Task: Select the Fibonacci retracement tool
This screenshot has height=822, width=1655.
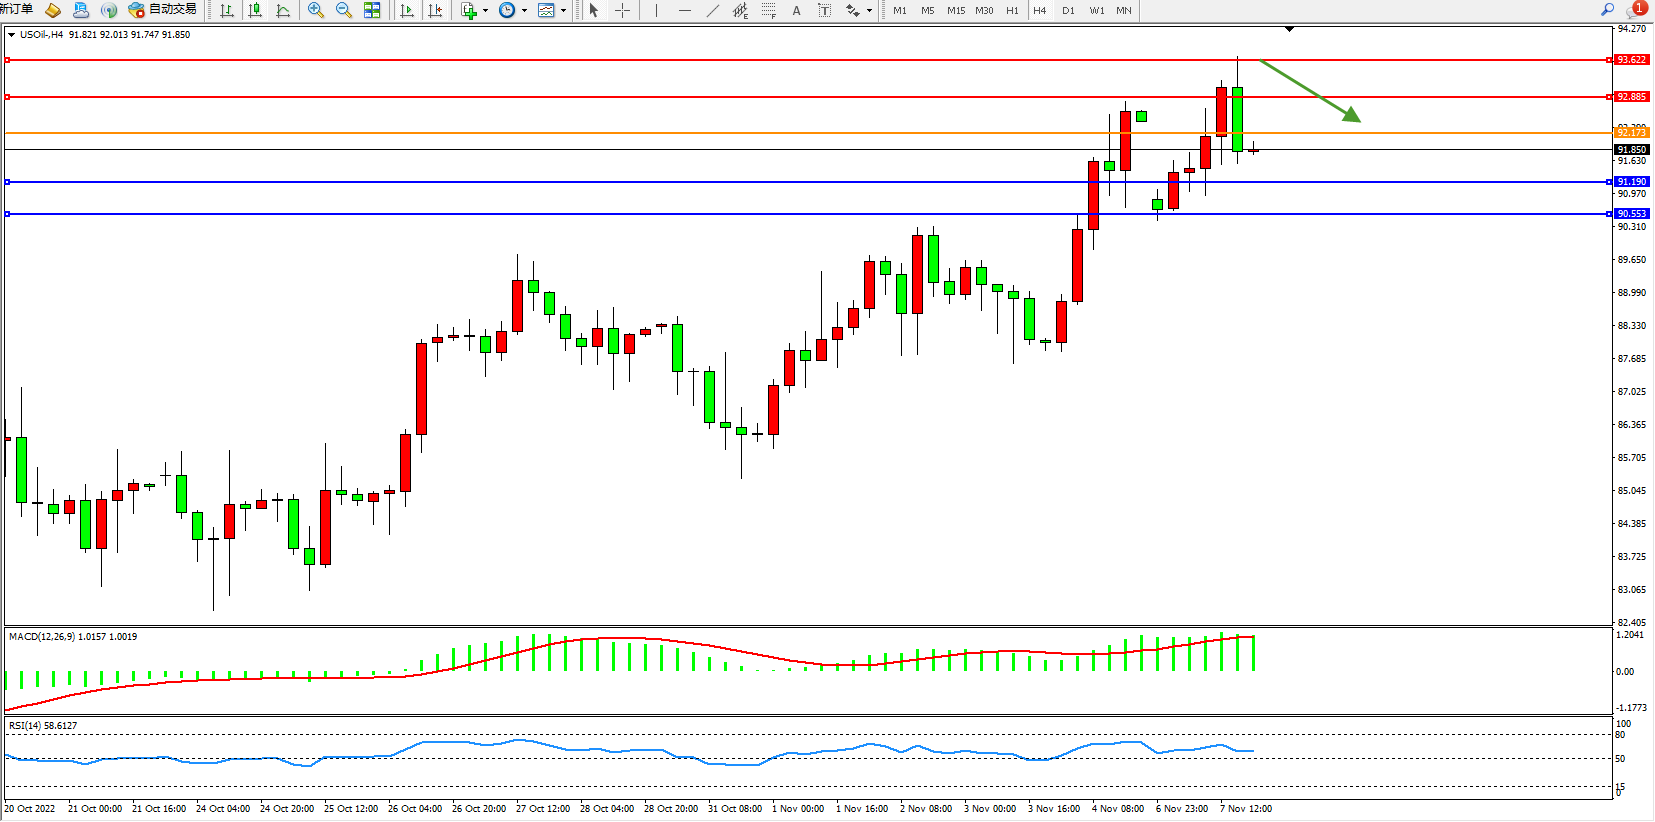Action: coord(768,10)
